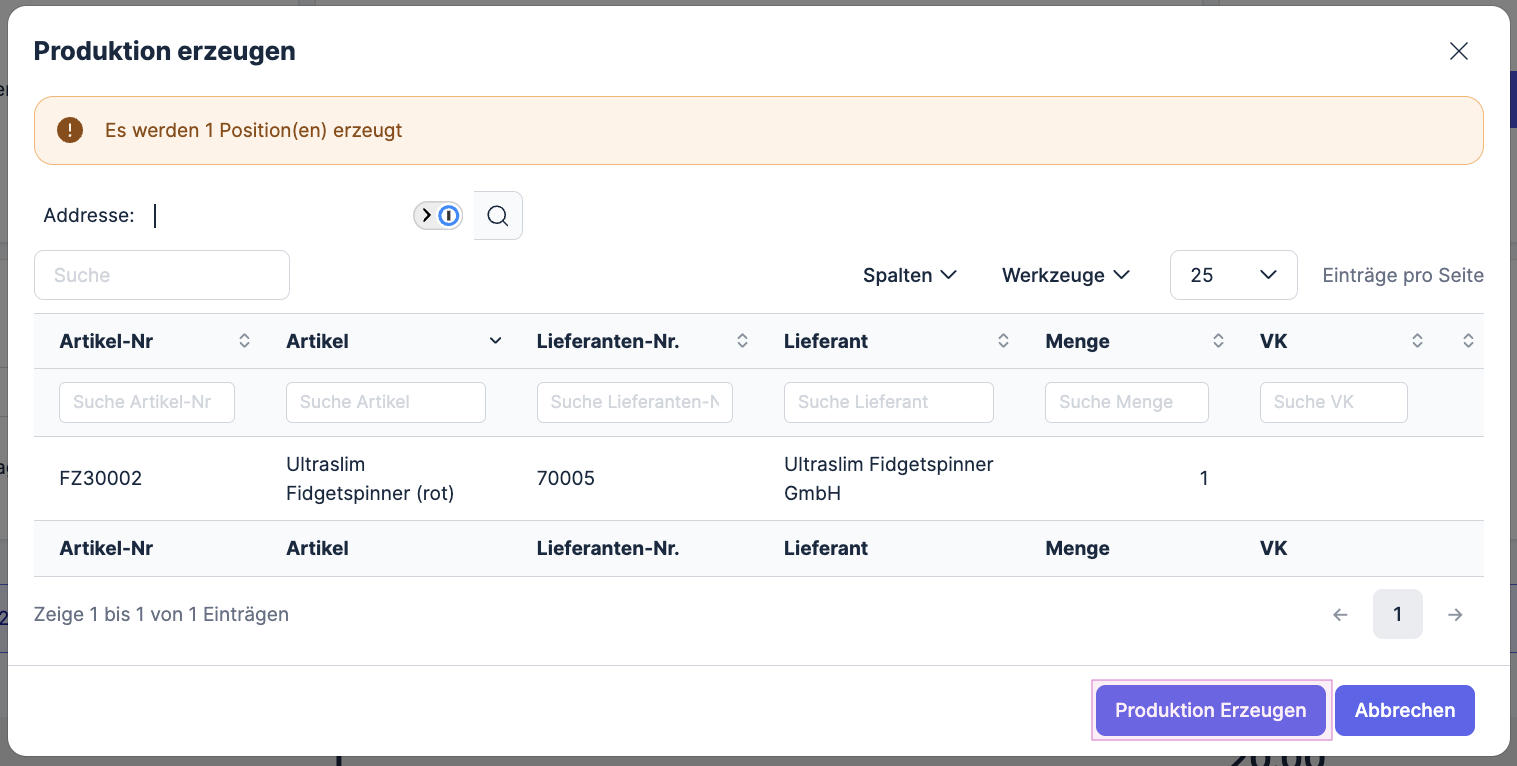The width and height of the screenshot is (1517, 766).
Task: Close the Produktion erzeugen dialog
Action: (x=1458, y=52)
